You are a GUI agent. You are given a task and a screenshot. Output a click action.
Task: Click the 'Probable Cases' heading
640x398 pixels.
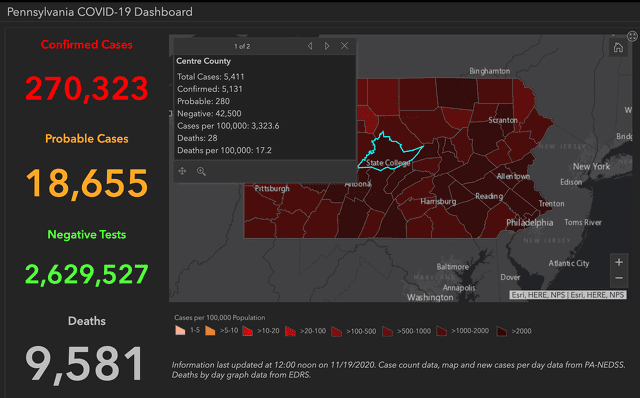point(87,139)
